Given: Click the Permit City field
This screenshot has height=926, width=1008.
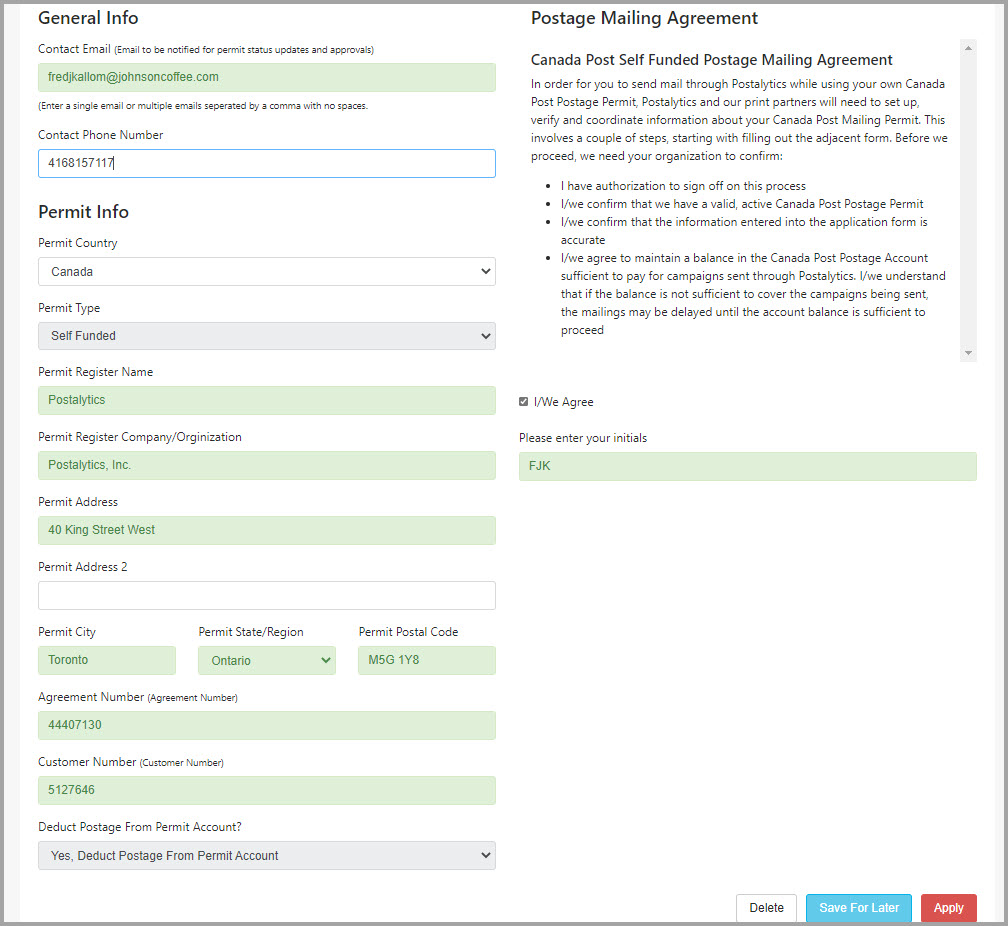Looking at the screenshot, I should (107, 660).
